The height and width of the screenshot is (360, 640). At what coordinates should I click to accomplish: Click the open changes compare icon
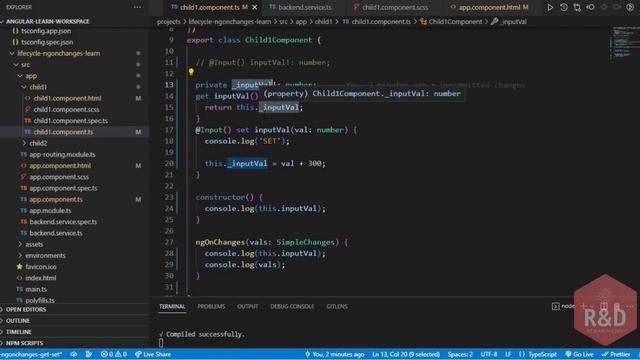pyautogui.click(x=577, y=7)
